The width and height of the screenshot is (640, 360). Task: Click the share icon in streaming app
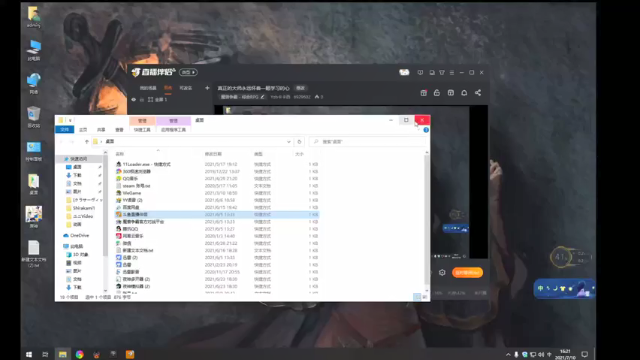point(478,93)
